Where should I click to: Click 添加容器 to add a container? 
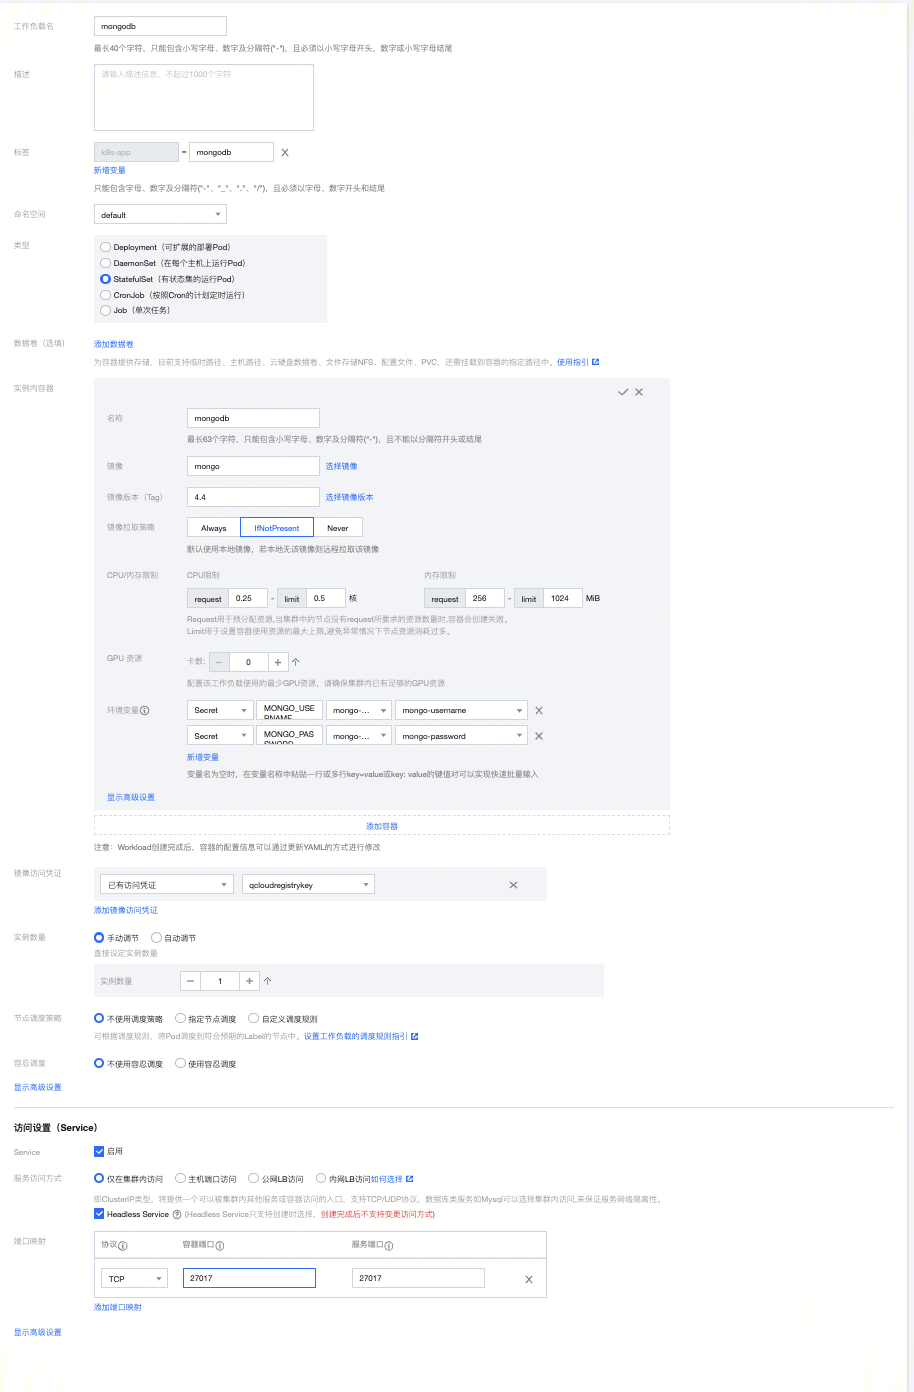(x=382, y=826)
